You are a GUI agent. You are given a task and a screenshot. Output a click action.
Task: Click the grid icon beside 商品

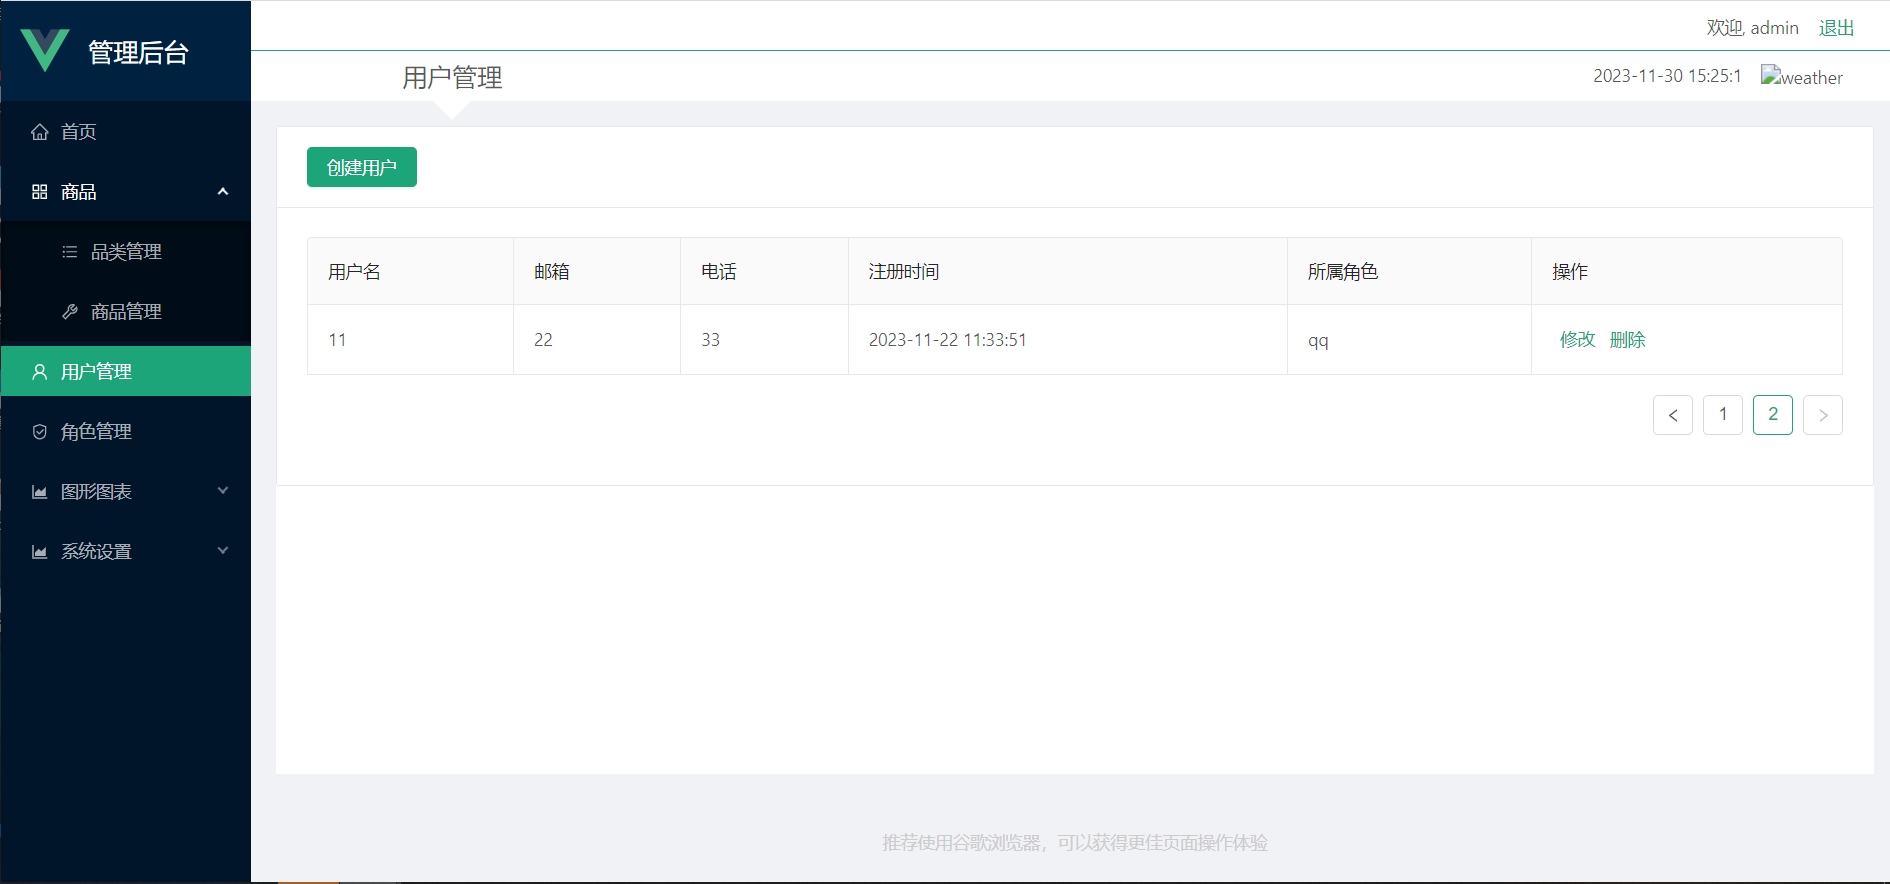pos(40,192)
